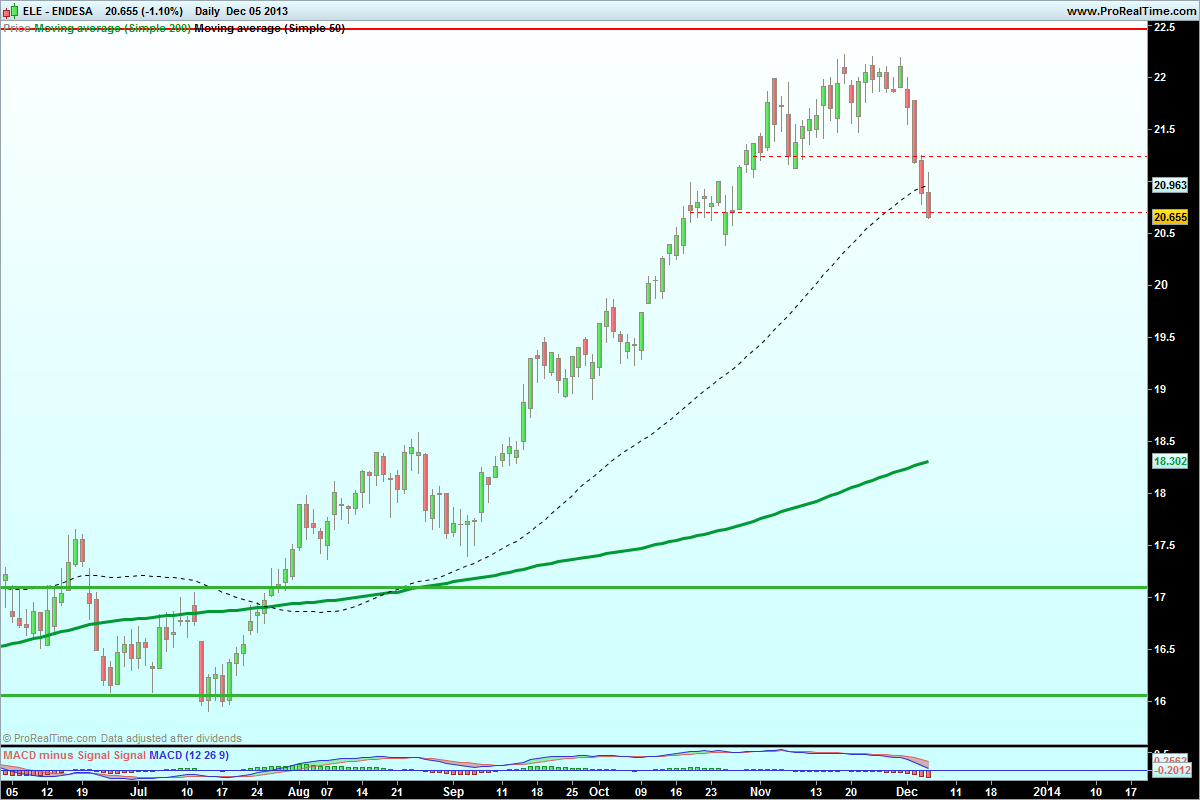Click the Dec 05 2013 date label
The width and height of the screenshot is (1200, 800).
point(259,11)
